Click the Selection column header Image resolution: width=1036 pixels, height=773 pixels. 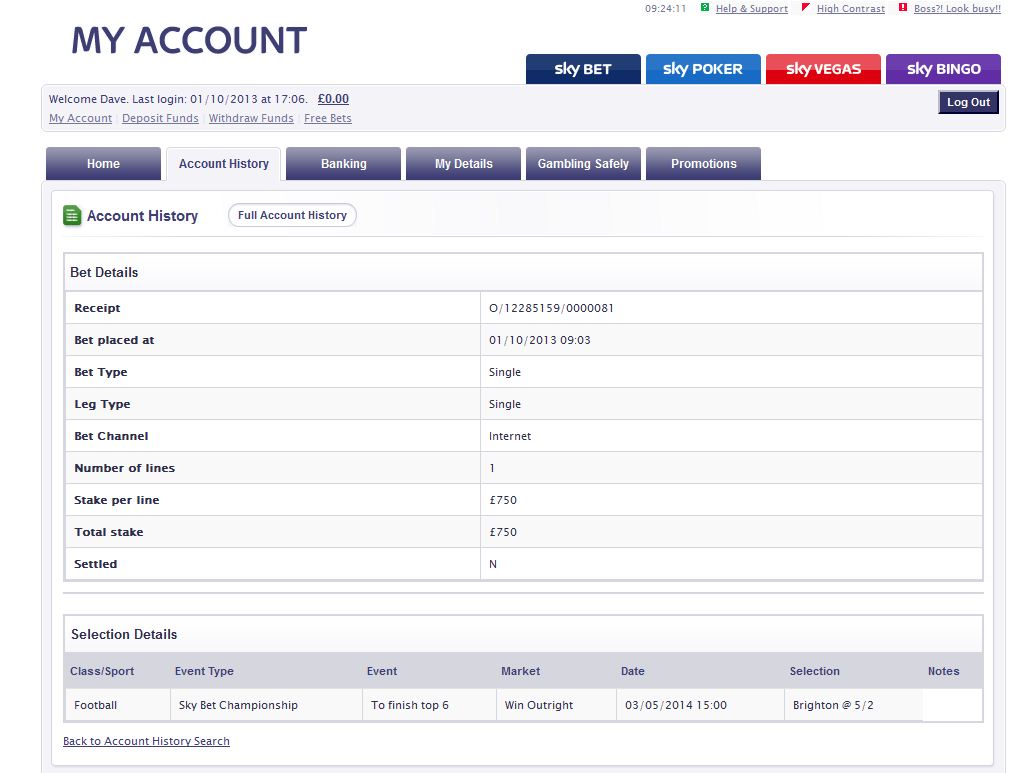pos(815,671)
